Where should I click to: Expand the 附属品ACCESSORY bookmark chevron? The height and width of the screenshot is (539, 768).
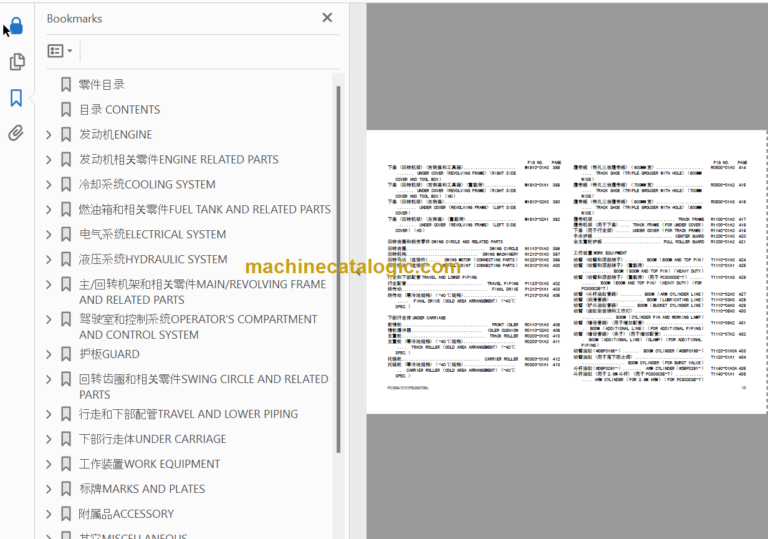(x=48, y=514)
